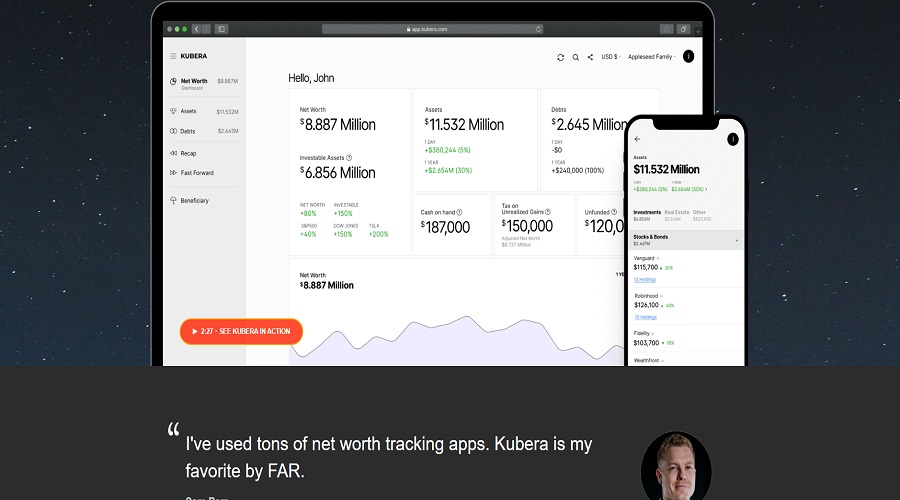Click the testimonial author photo

point(676,466)
